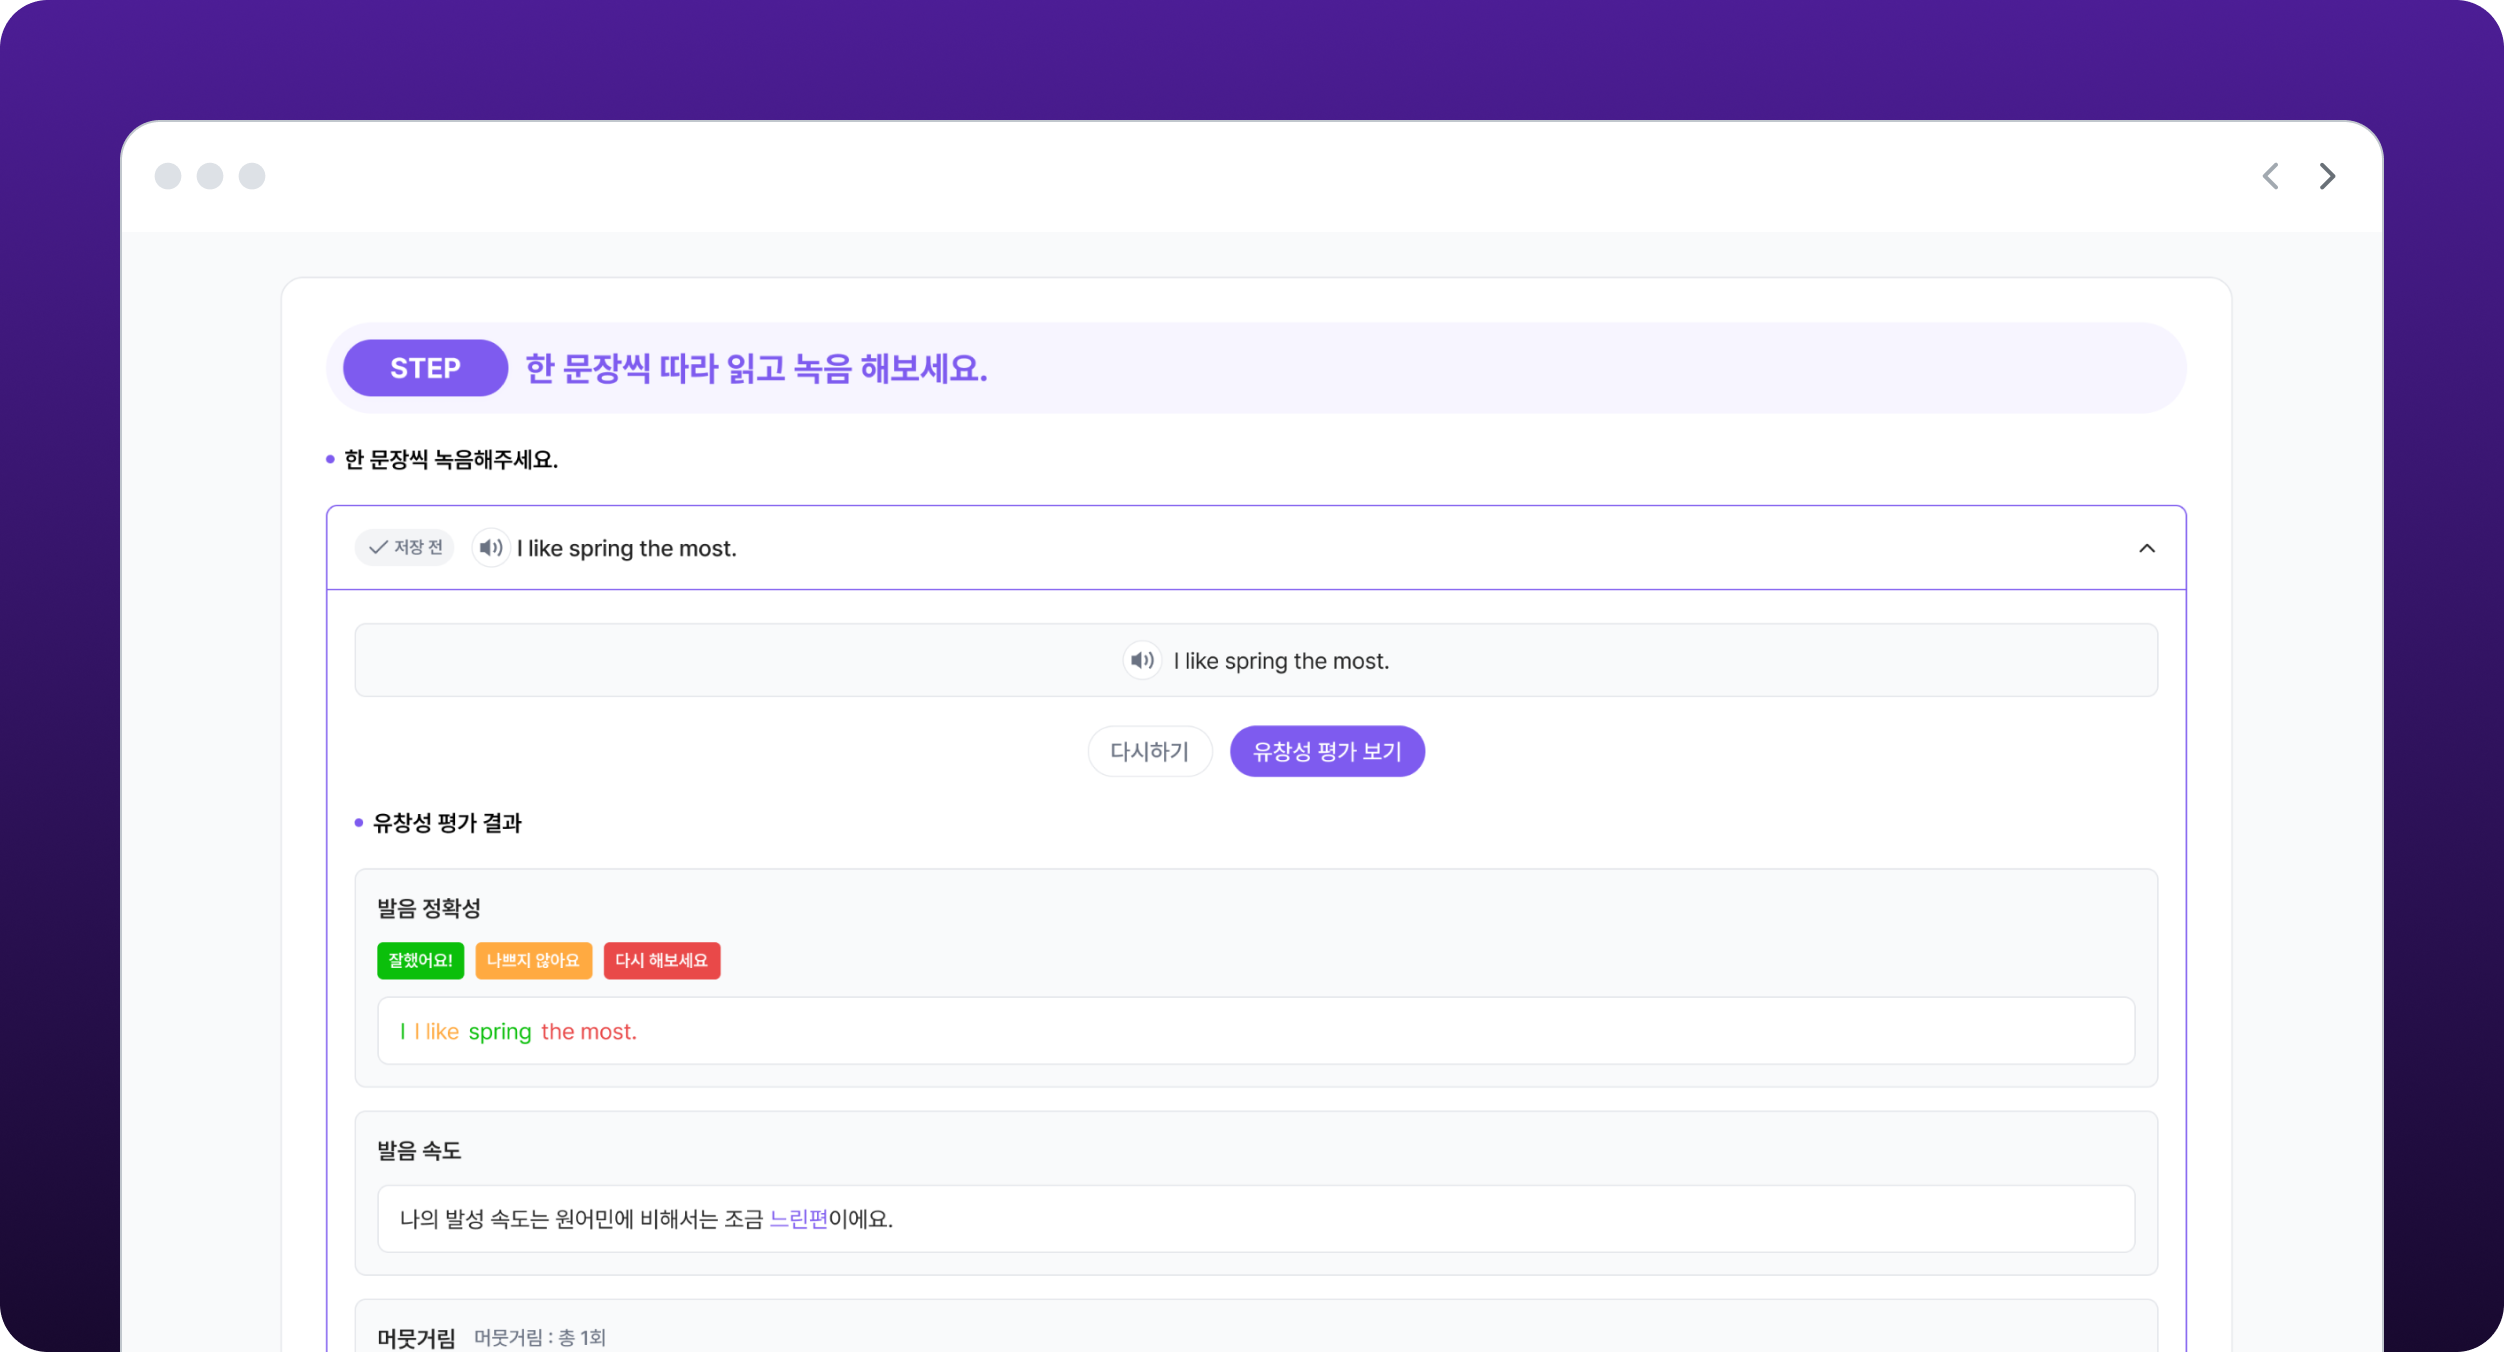This screenshot has height=1352, width=2504.
Task: Click the orange 나쁘지 않아요 label
Action: click(533, 960)
